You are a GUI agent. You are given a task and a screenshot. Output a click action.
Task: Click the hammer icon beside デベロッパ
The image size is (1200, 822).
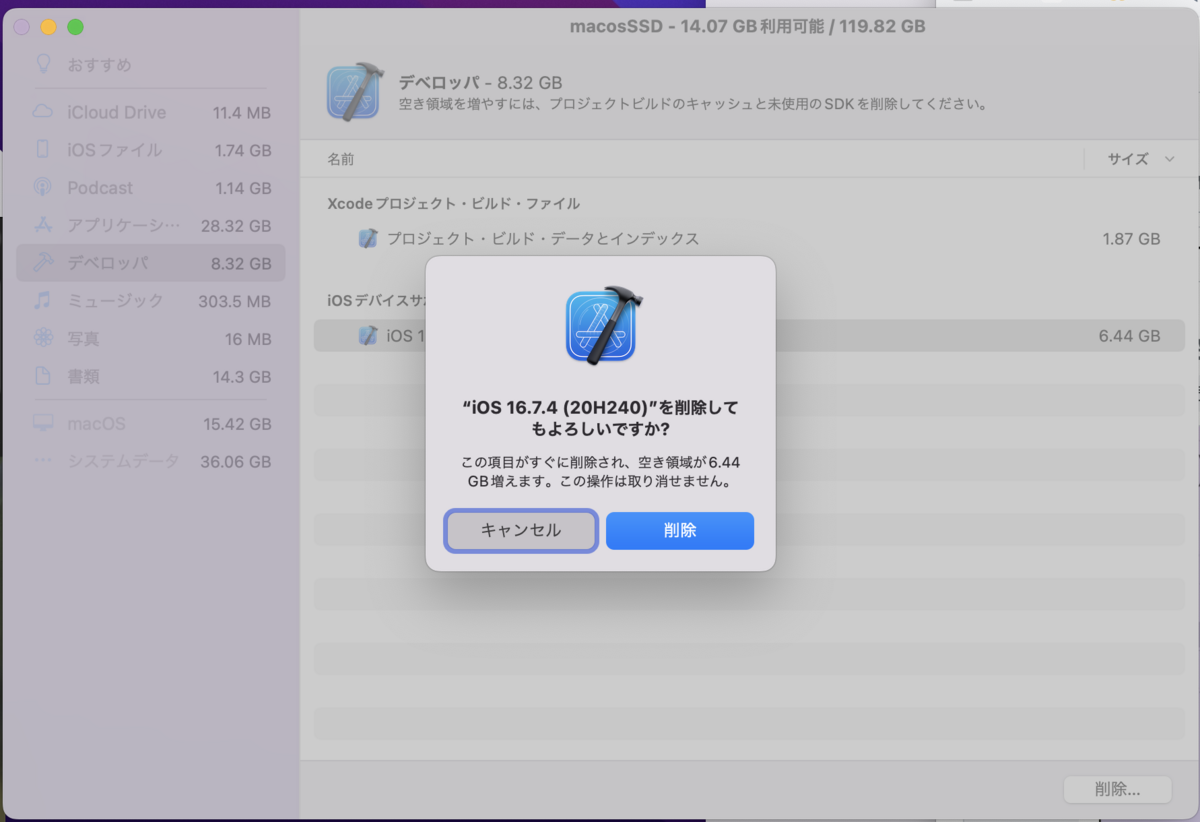tap(43, 263)
